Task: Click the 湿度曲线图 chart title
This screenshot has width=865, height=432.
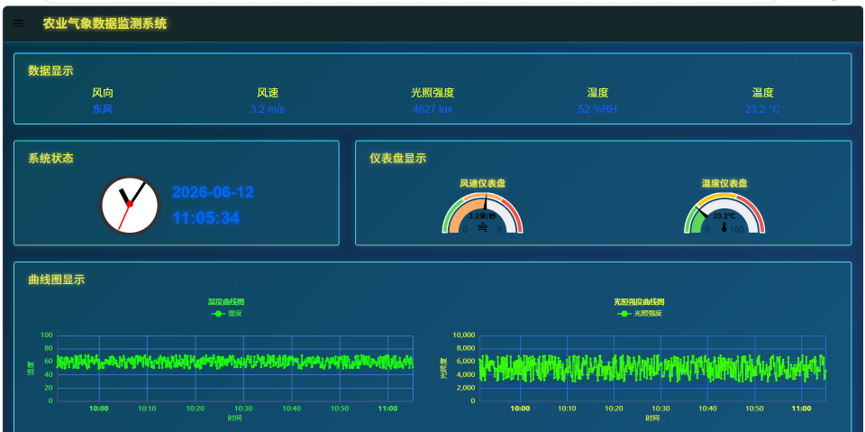Action: pos(226,302)
